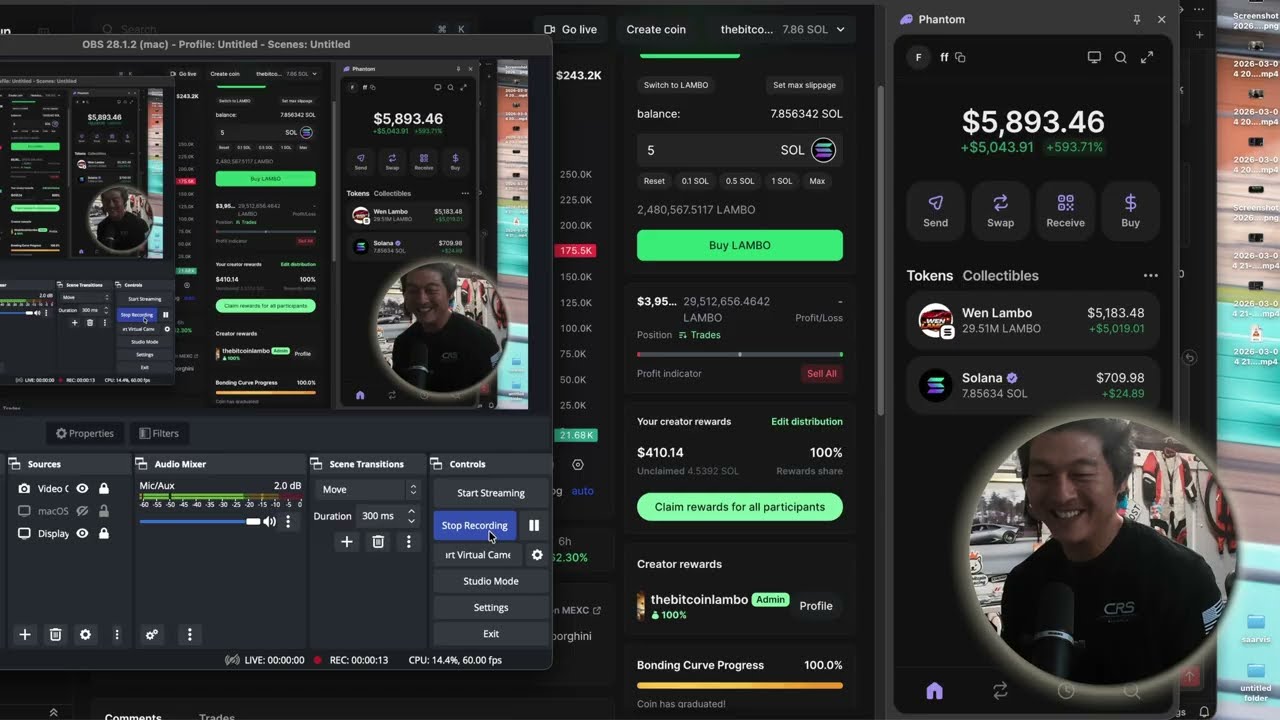The width and height of the screenshot is (1280, 720).
Task: Pin the Phantom extension panel
Action: (x=1136, y=19)
